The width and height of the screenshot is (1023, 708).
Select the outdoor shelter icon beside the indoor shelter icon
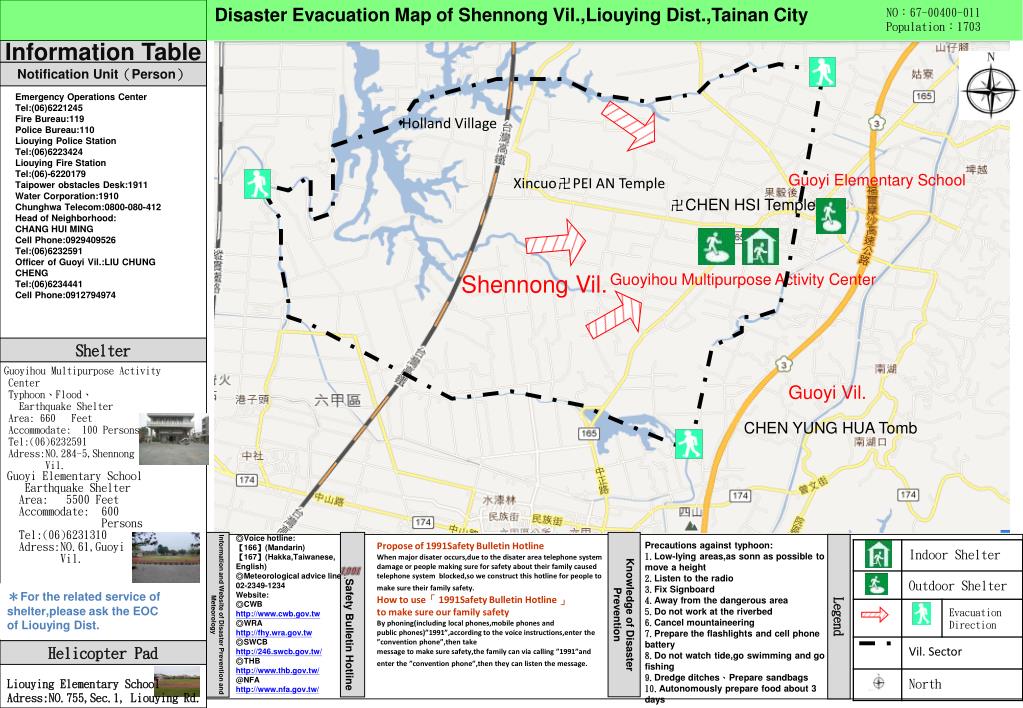point(716,247)
